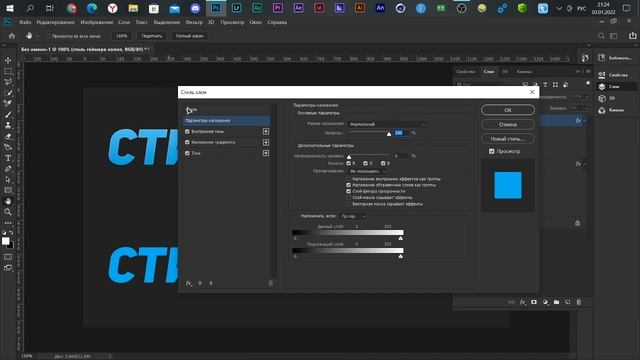Select the Eraser tool

pos(8,136)
